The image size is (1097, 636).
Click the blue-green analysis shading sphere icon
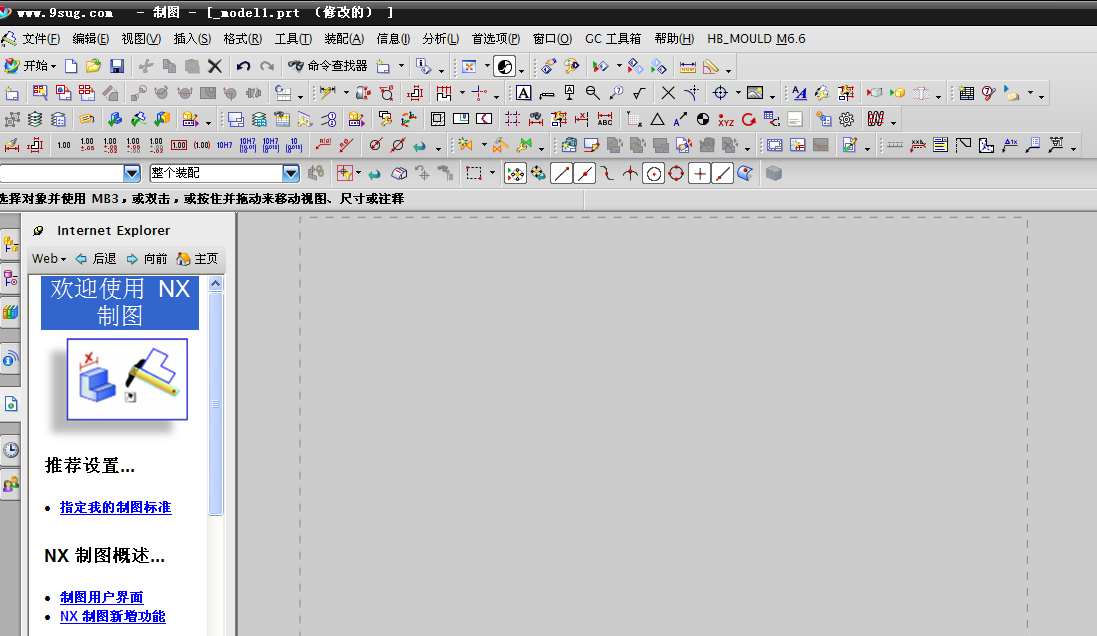point(504,66)
